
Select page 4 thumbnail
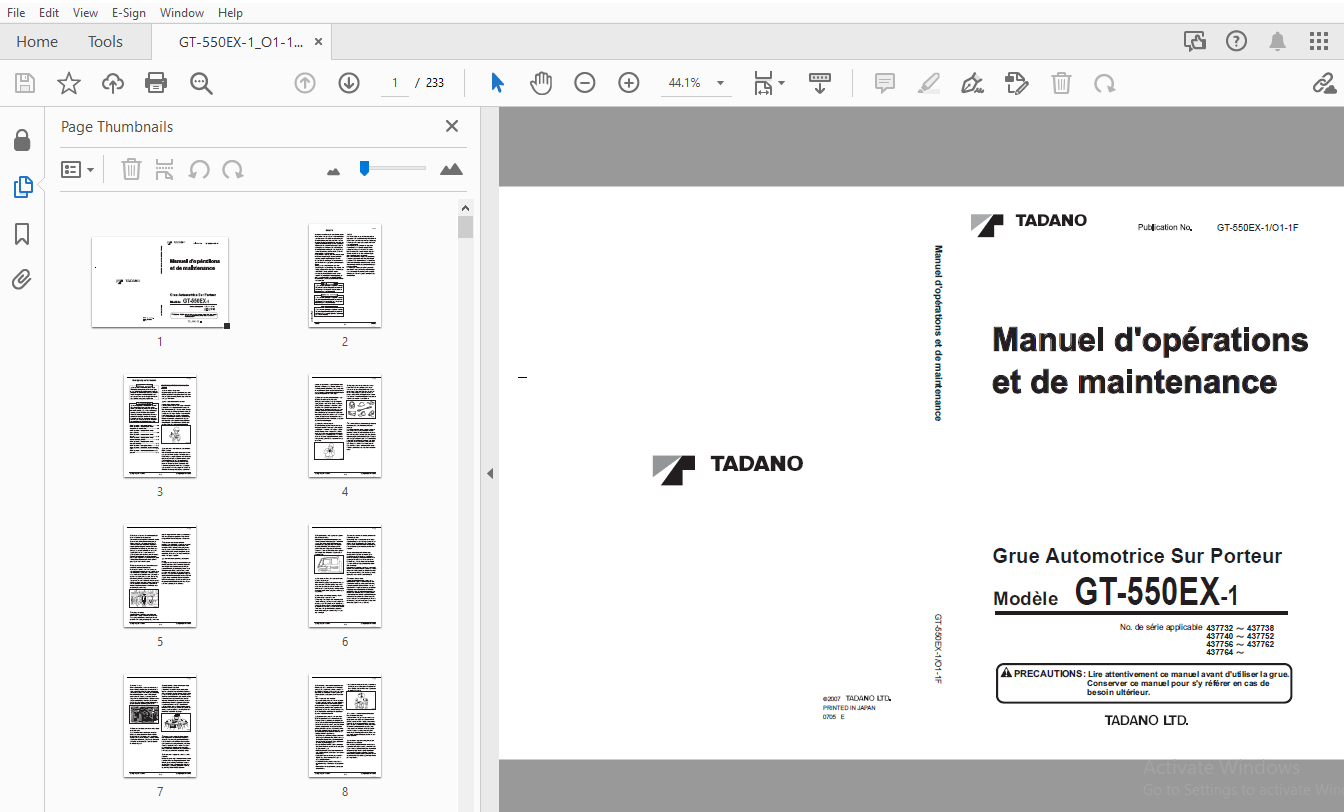tap(345, 427)
